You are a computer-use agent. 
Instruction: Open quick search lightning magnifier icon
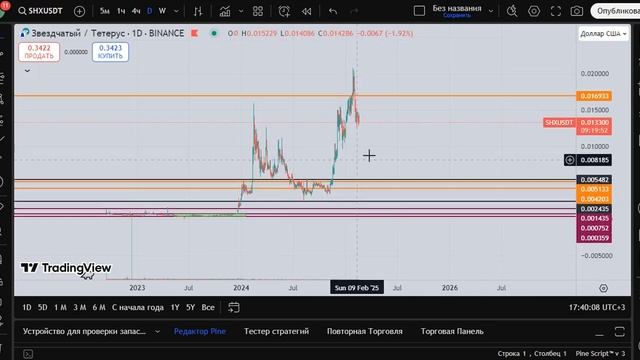(512, 11)
